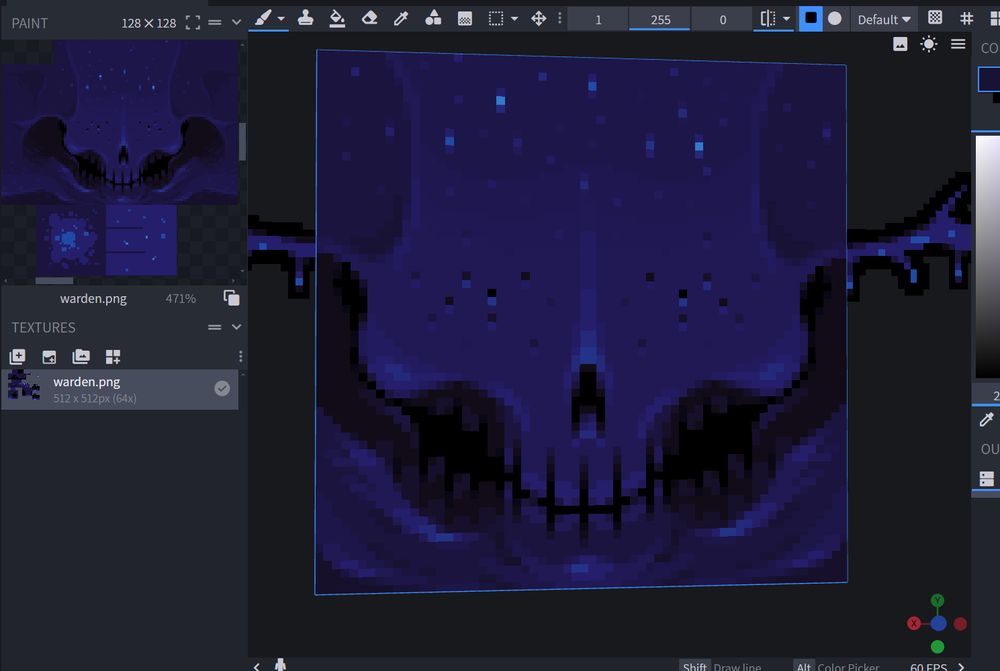Select the Paint Brush tool
This screenshot has height=671, width=1000.
click(x=262, y=18)
